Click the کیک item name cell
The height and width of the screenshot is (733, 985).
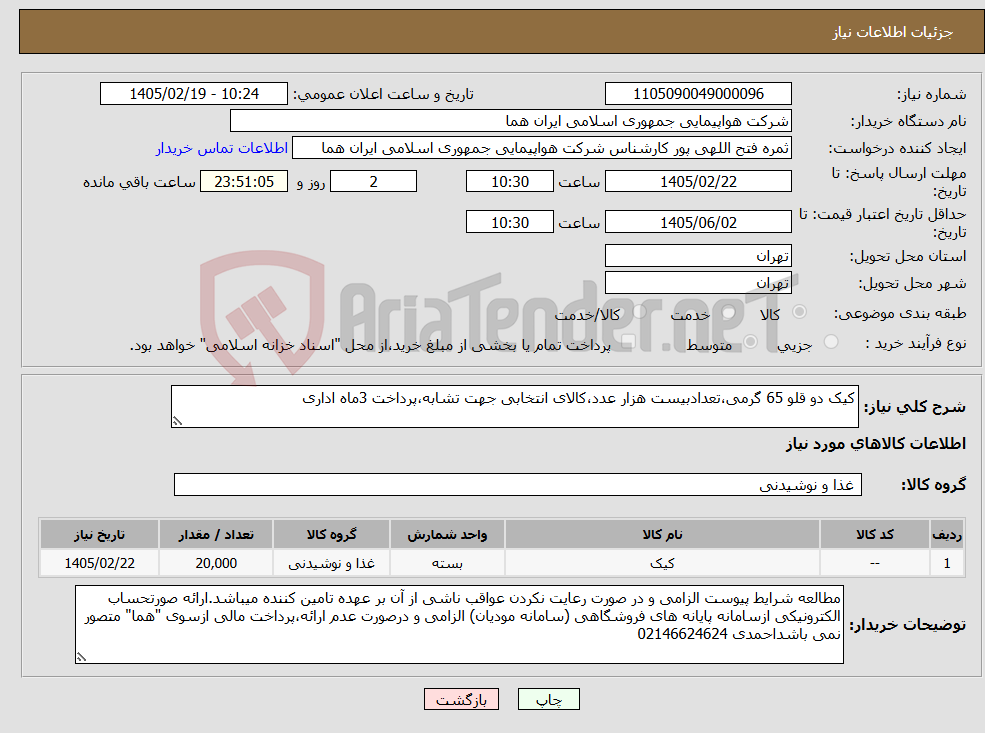pyautogui.click(x=662, y=563)
